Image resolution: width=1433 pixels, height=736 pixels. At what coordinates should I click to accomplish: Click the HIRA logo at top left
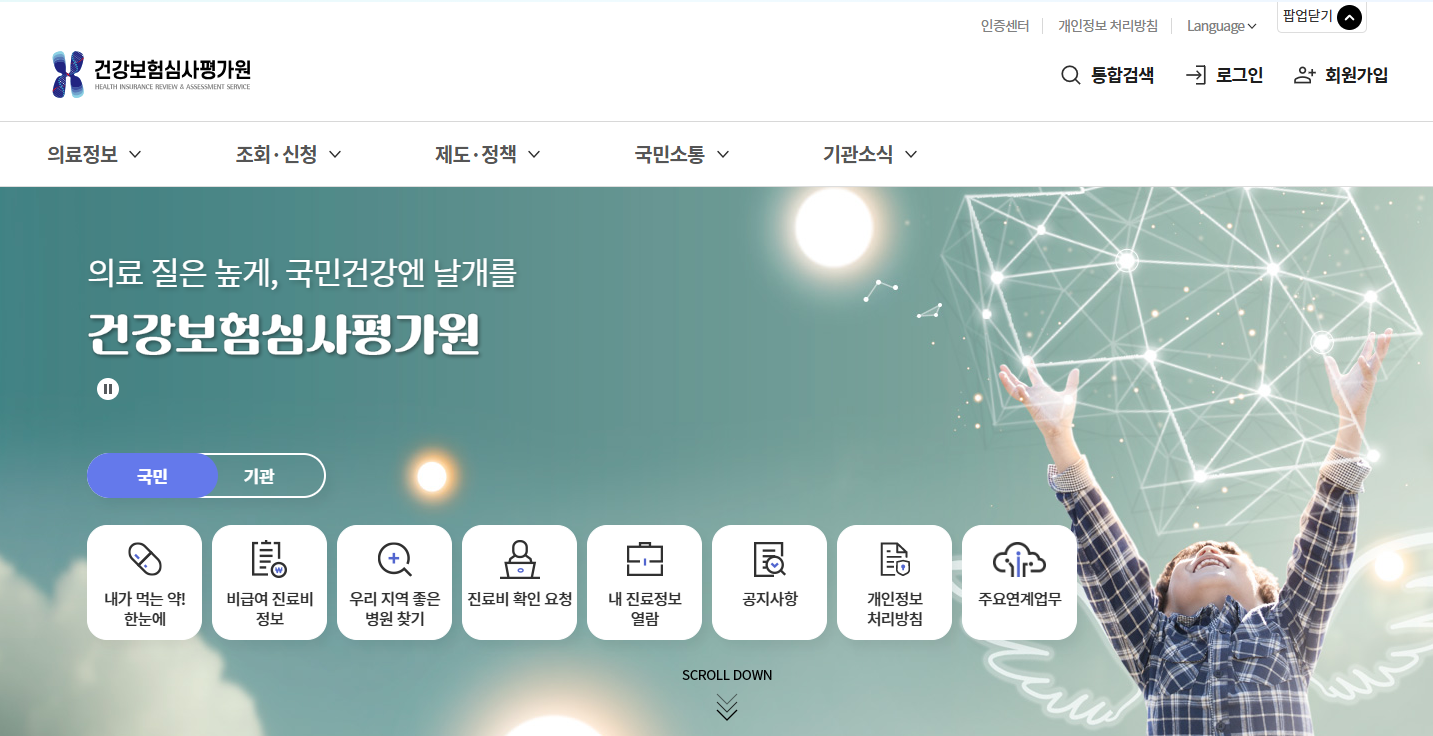coord(152,74)
